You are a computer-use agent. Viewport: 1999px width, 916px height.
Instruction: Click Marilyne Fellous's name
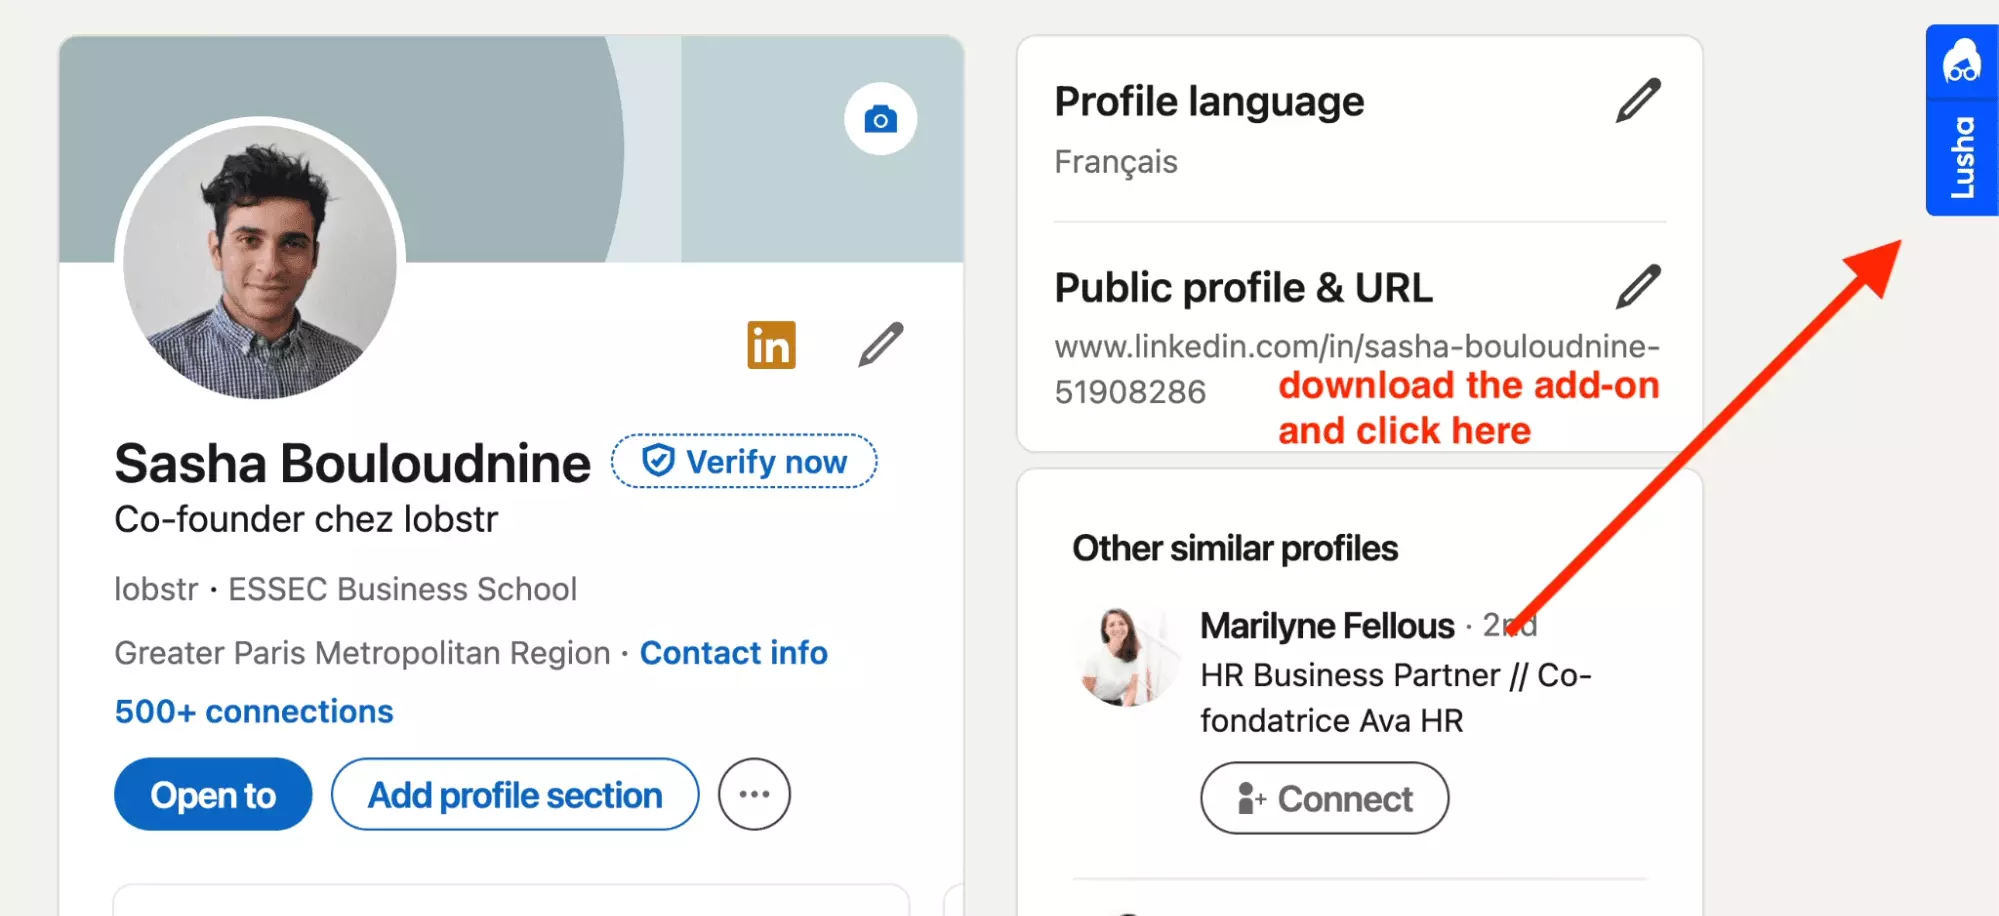(1327, 625)
